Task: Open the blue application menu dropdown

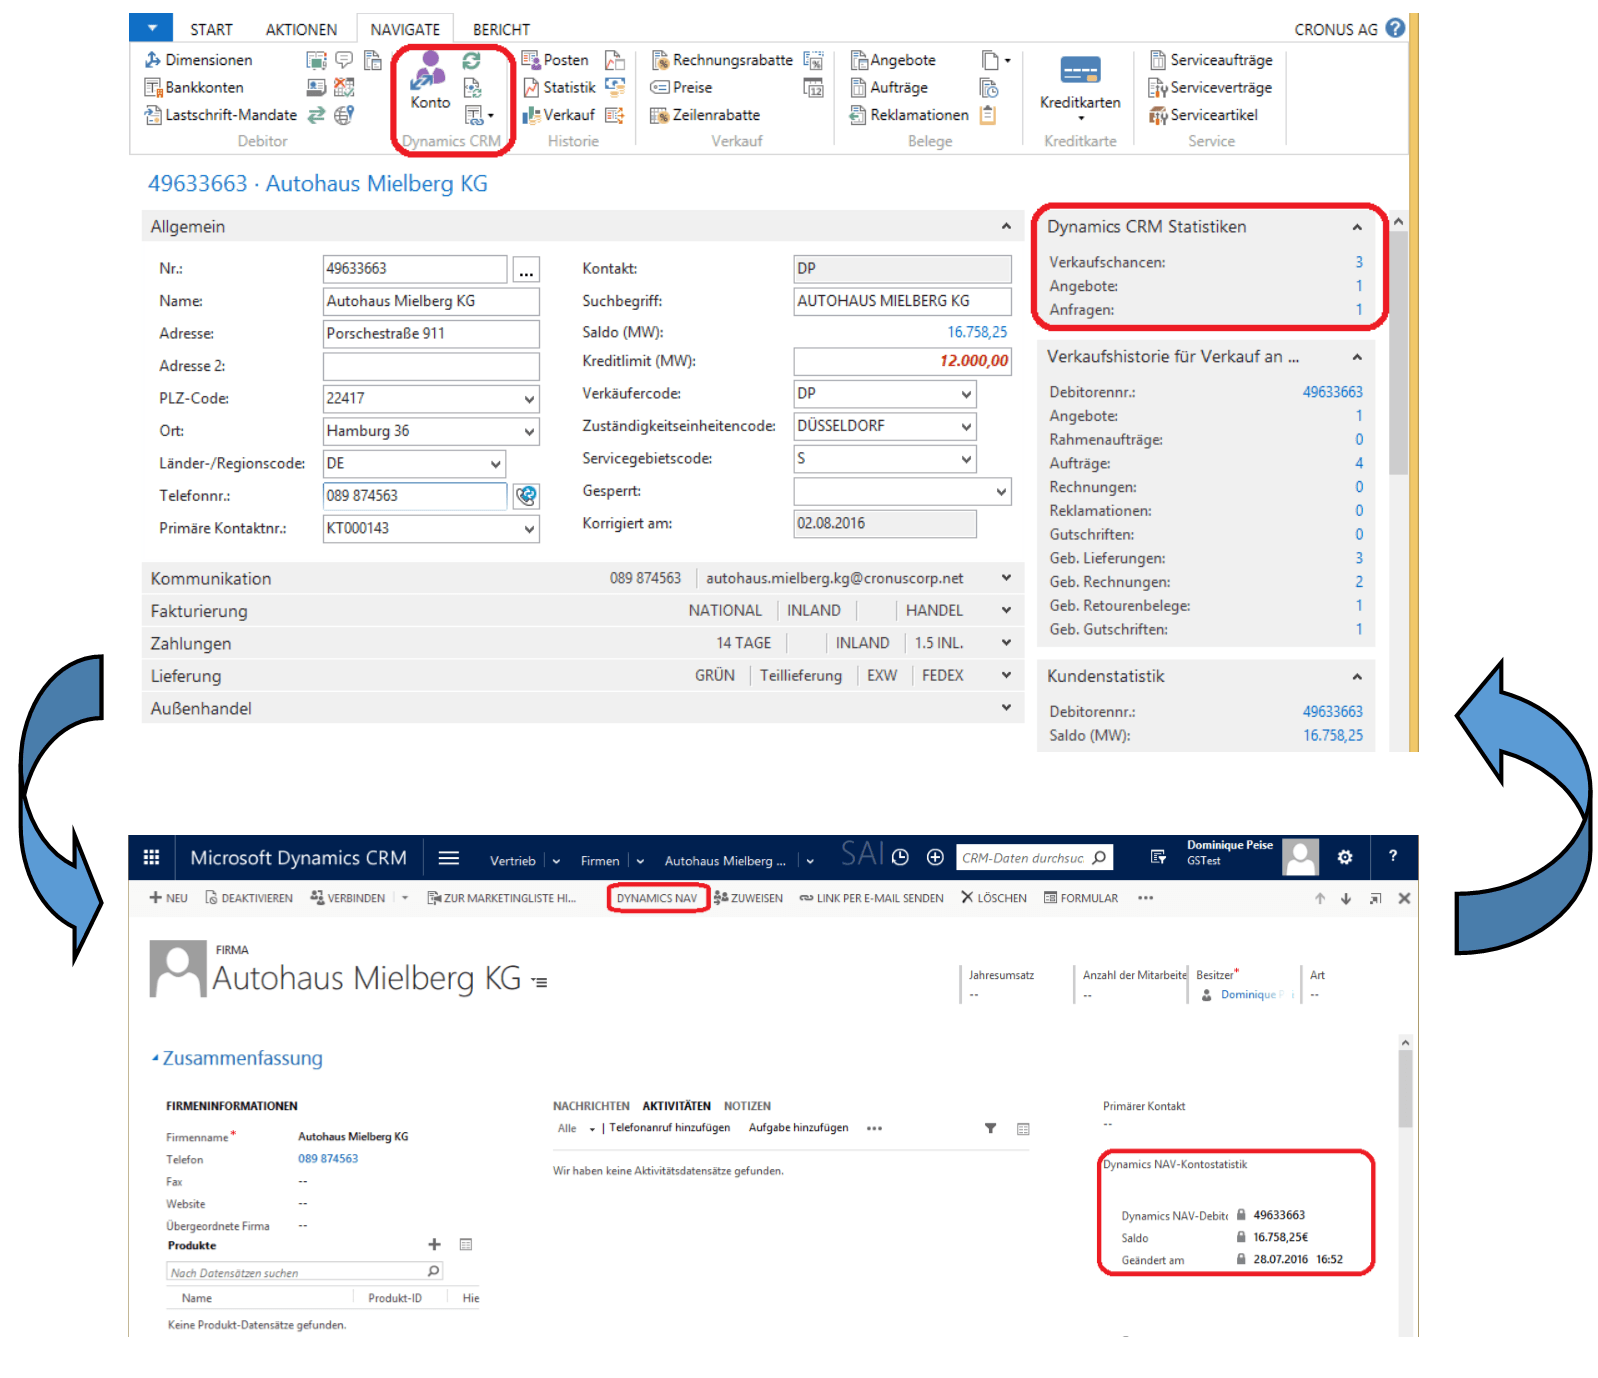Action: tap(151, 27)
